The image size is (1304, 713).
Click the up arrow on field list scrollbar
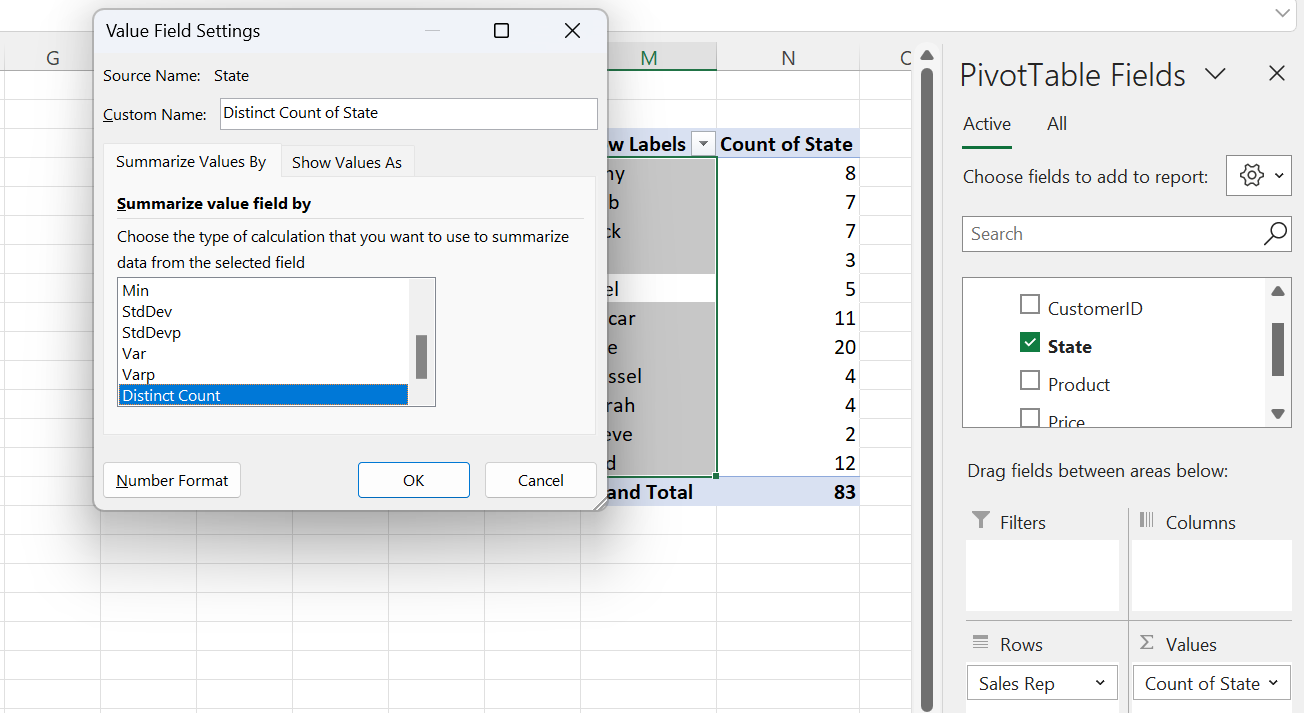click(1278, 290)
